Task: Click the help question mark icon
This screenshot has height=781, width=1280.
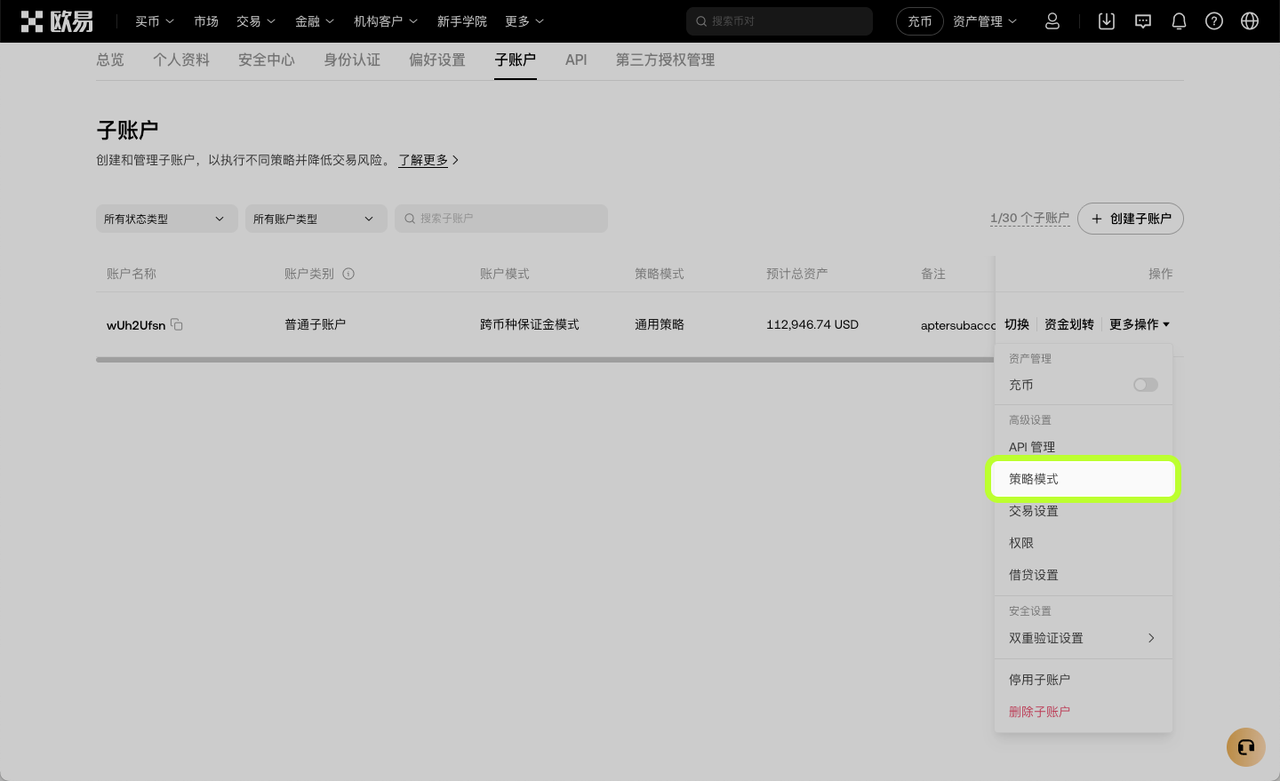Action: pyautogui.click(x=1214, y=21)
